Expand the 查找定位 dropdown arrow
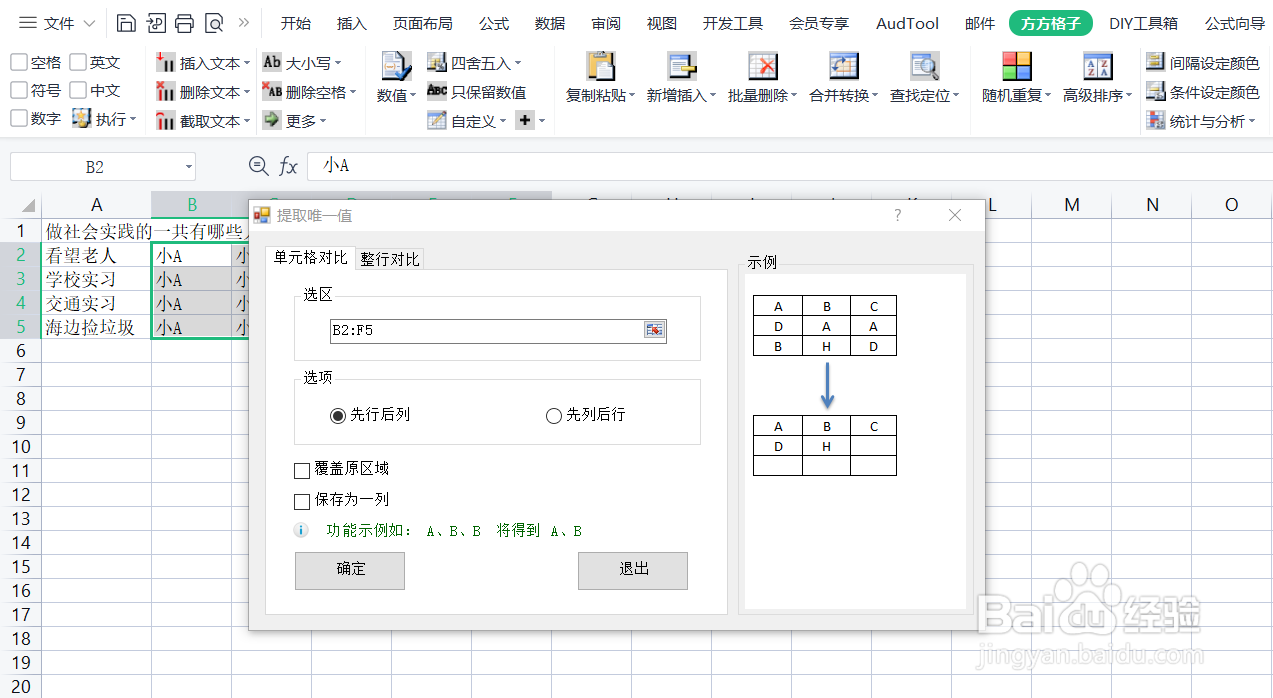This screenshot has height=698, width=1273. 956,97
